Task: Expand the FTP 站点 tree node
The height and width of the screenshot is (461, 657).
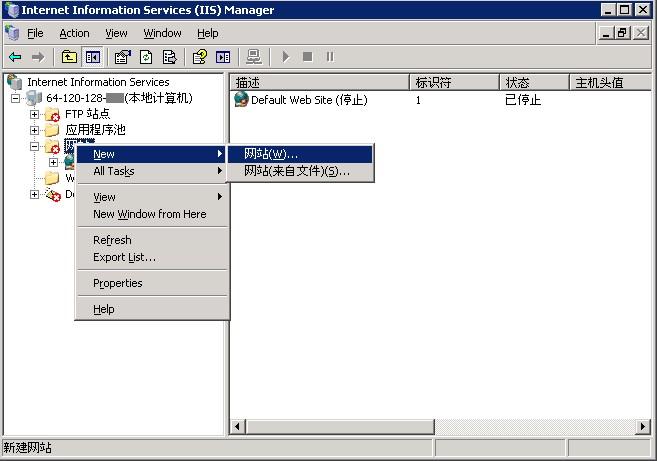Action: coord(35,115)
